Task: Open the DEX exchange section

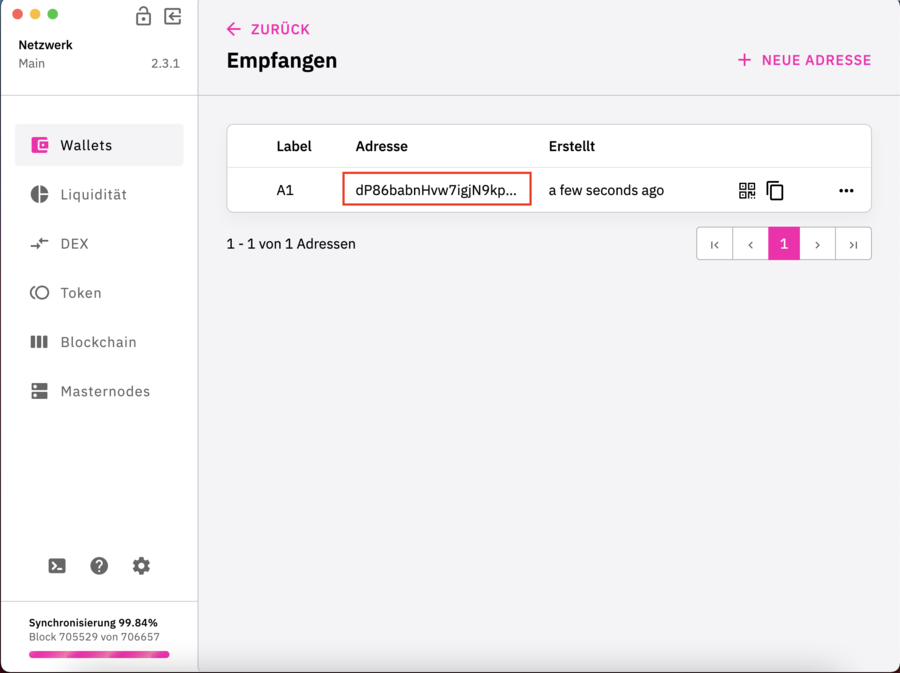Action: point(75,243)
